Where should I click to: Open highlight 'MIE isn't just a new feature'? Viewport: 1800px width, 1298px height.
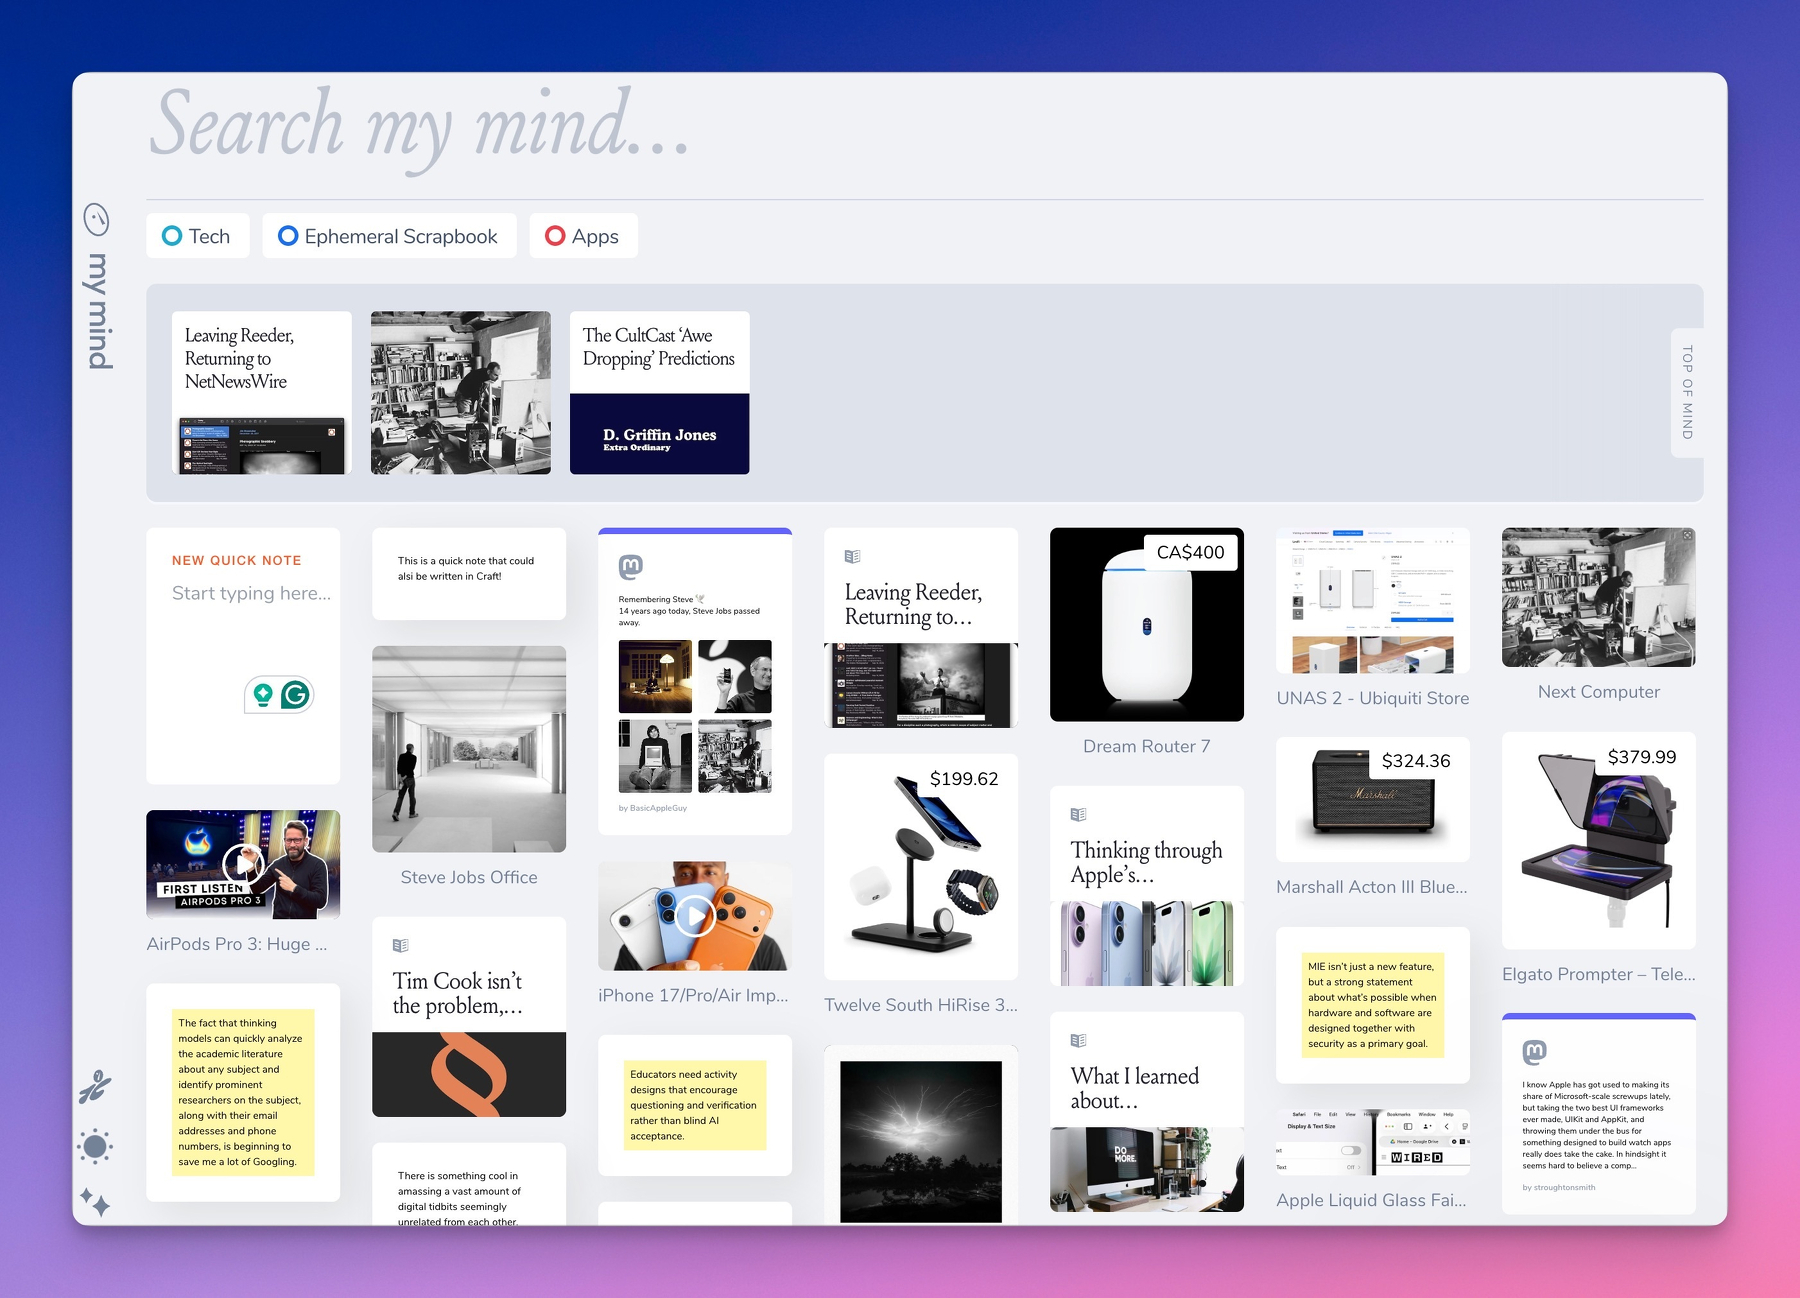click(x=1373, y=1005)
